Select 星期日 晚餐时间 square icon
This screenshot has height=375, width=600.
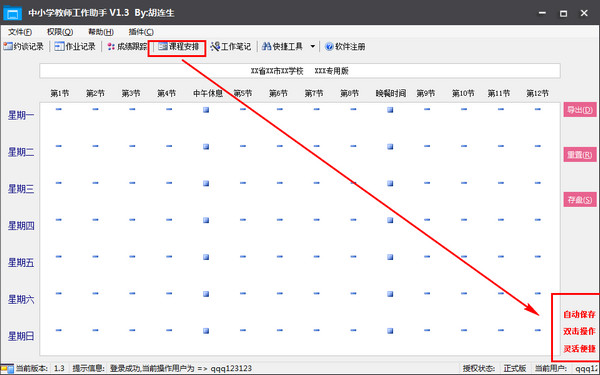390,331
